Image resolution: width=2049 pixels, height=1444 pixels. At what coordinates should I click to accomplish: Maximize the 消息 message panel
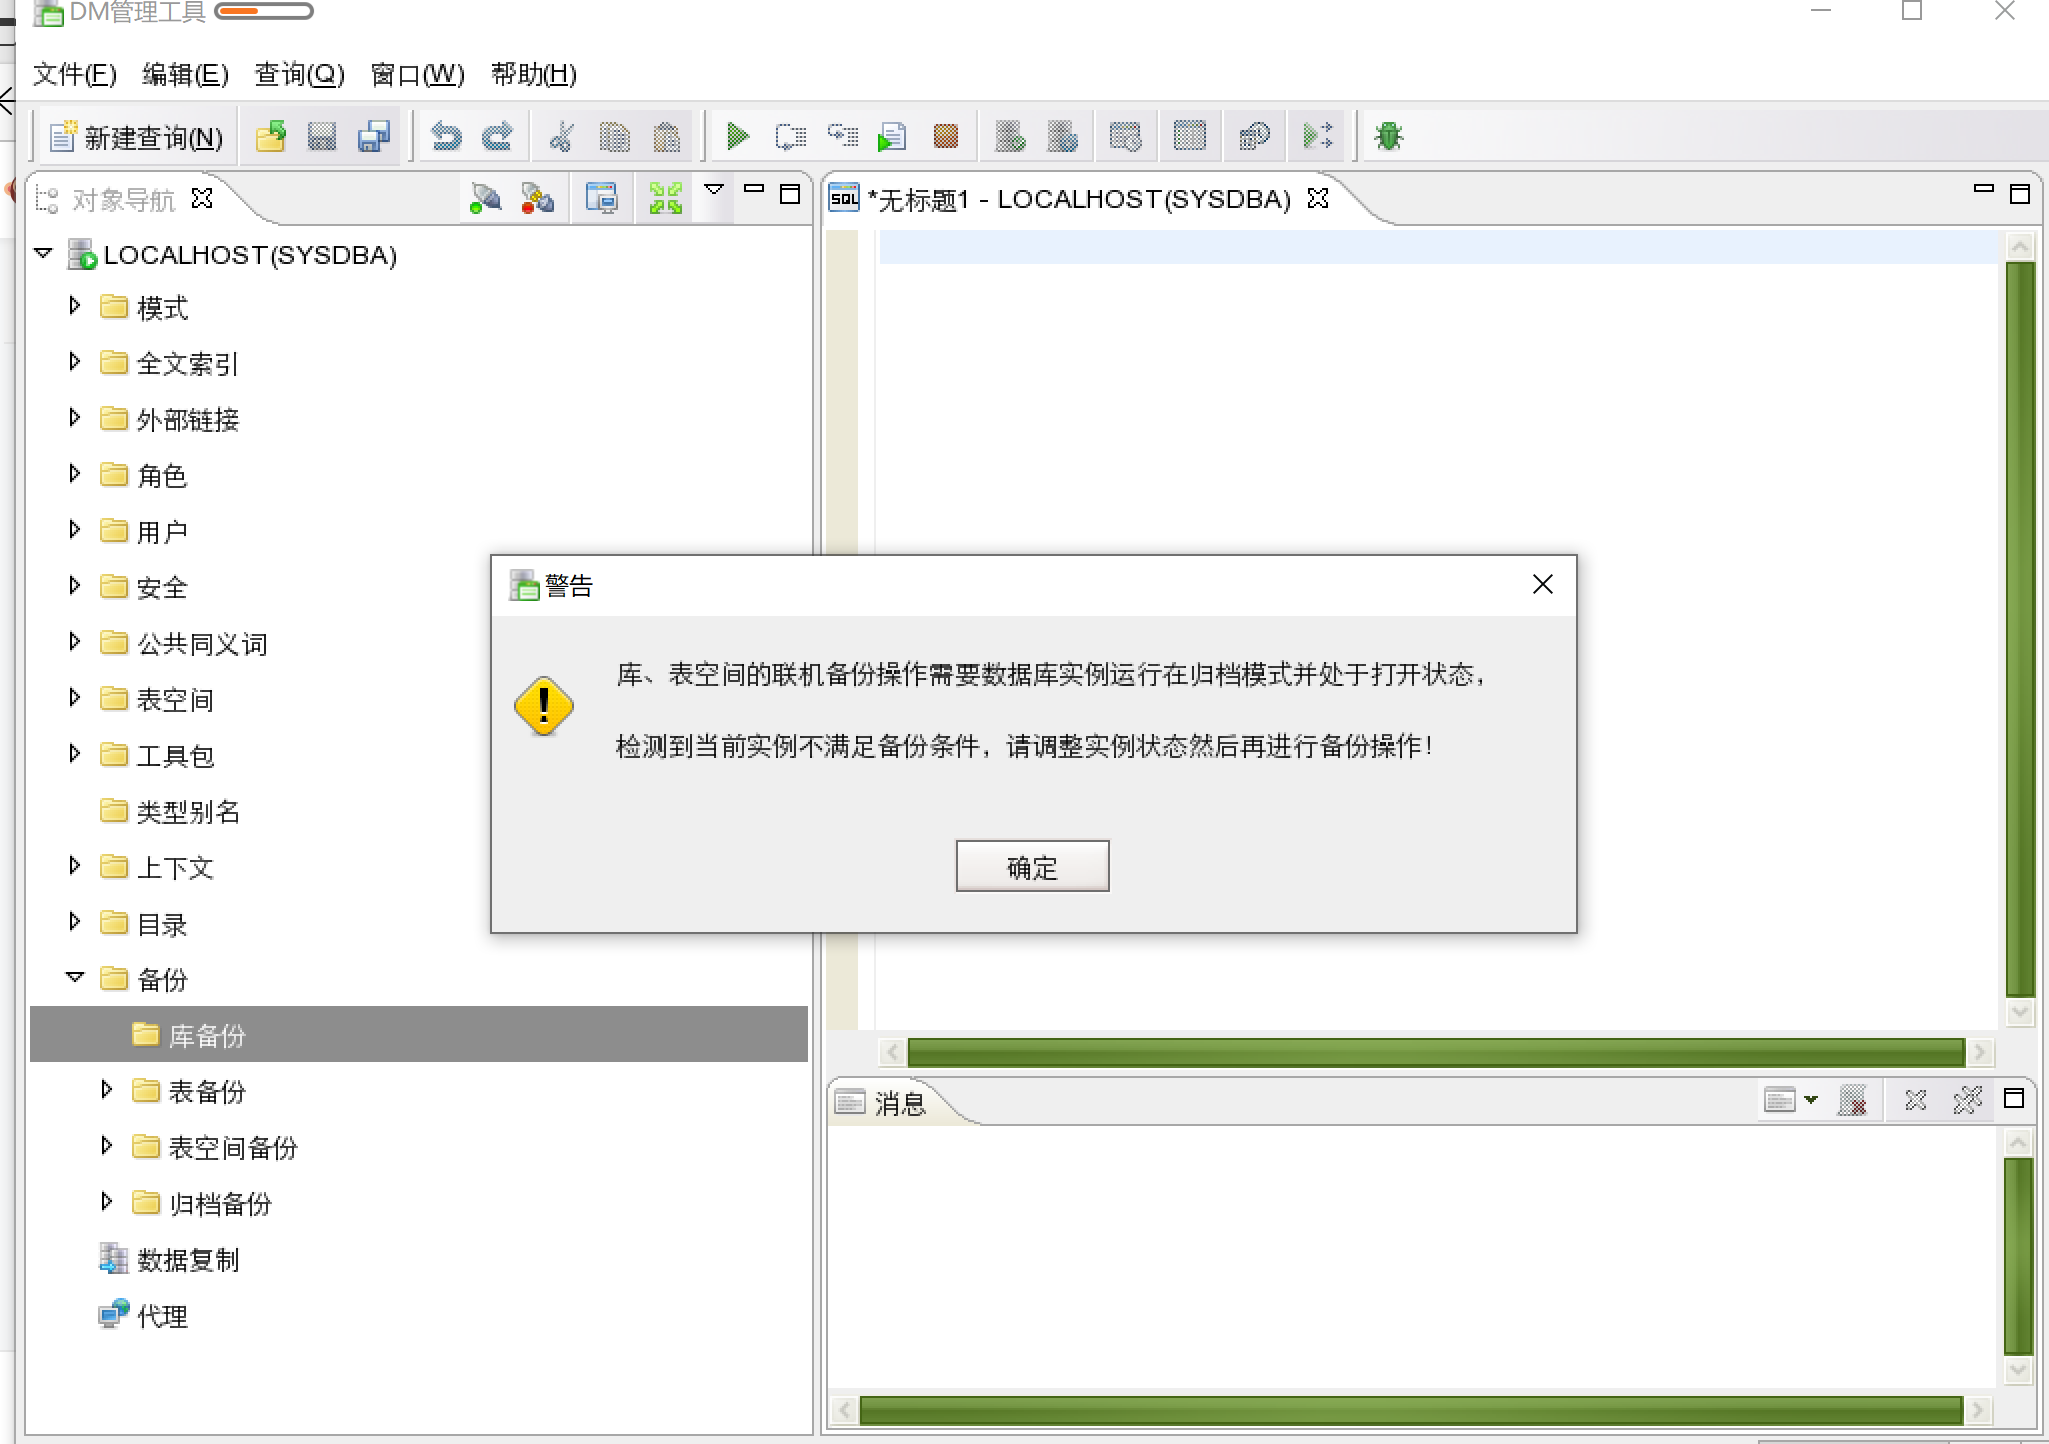pyautogui.click(x=2014, y=1099)
